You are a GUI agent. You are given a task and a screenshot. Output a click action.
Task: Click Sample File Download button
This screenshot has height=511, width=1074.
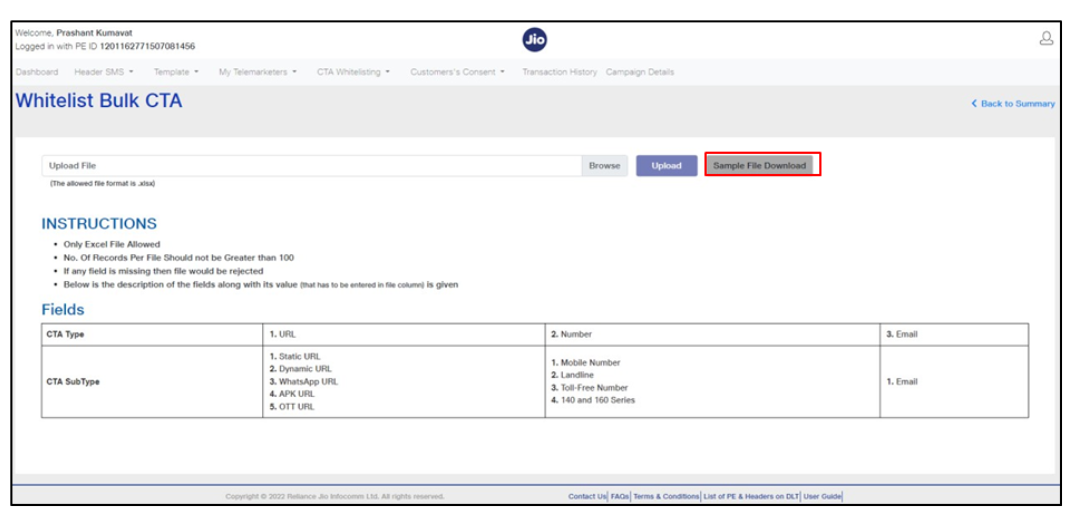(760, 166)
